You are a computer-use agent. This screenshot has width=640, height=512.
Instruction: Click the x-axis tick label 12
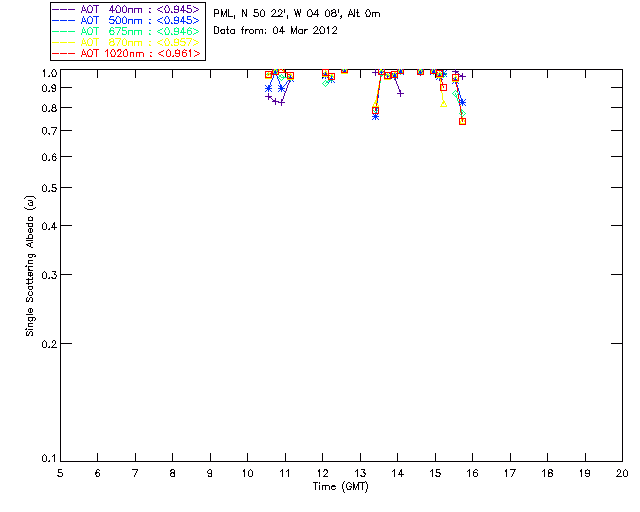tap(322, 472)
